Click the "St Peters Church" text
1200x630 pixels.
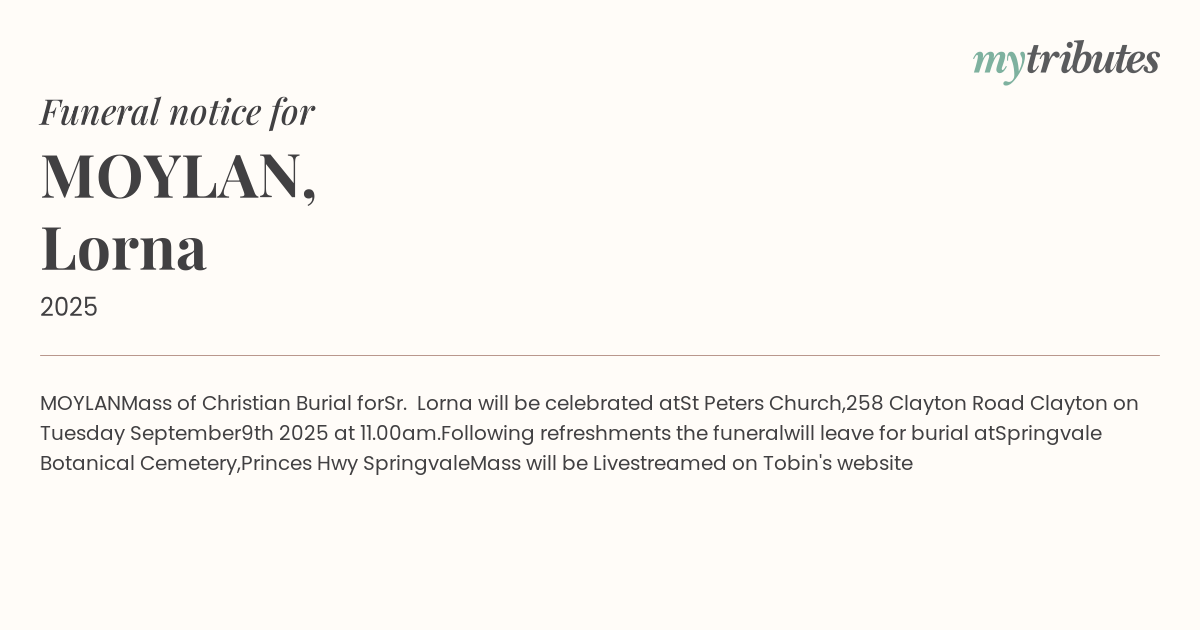[x=761, y=403]
